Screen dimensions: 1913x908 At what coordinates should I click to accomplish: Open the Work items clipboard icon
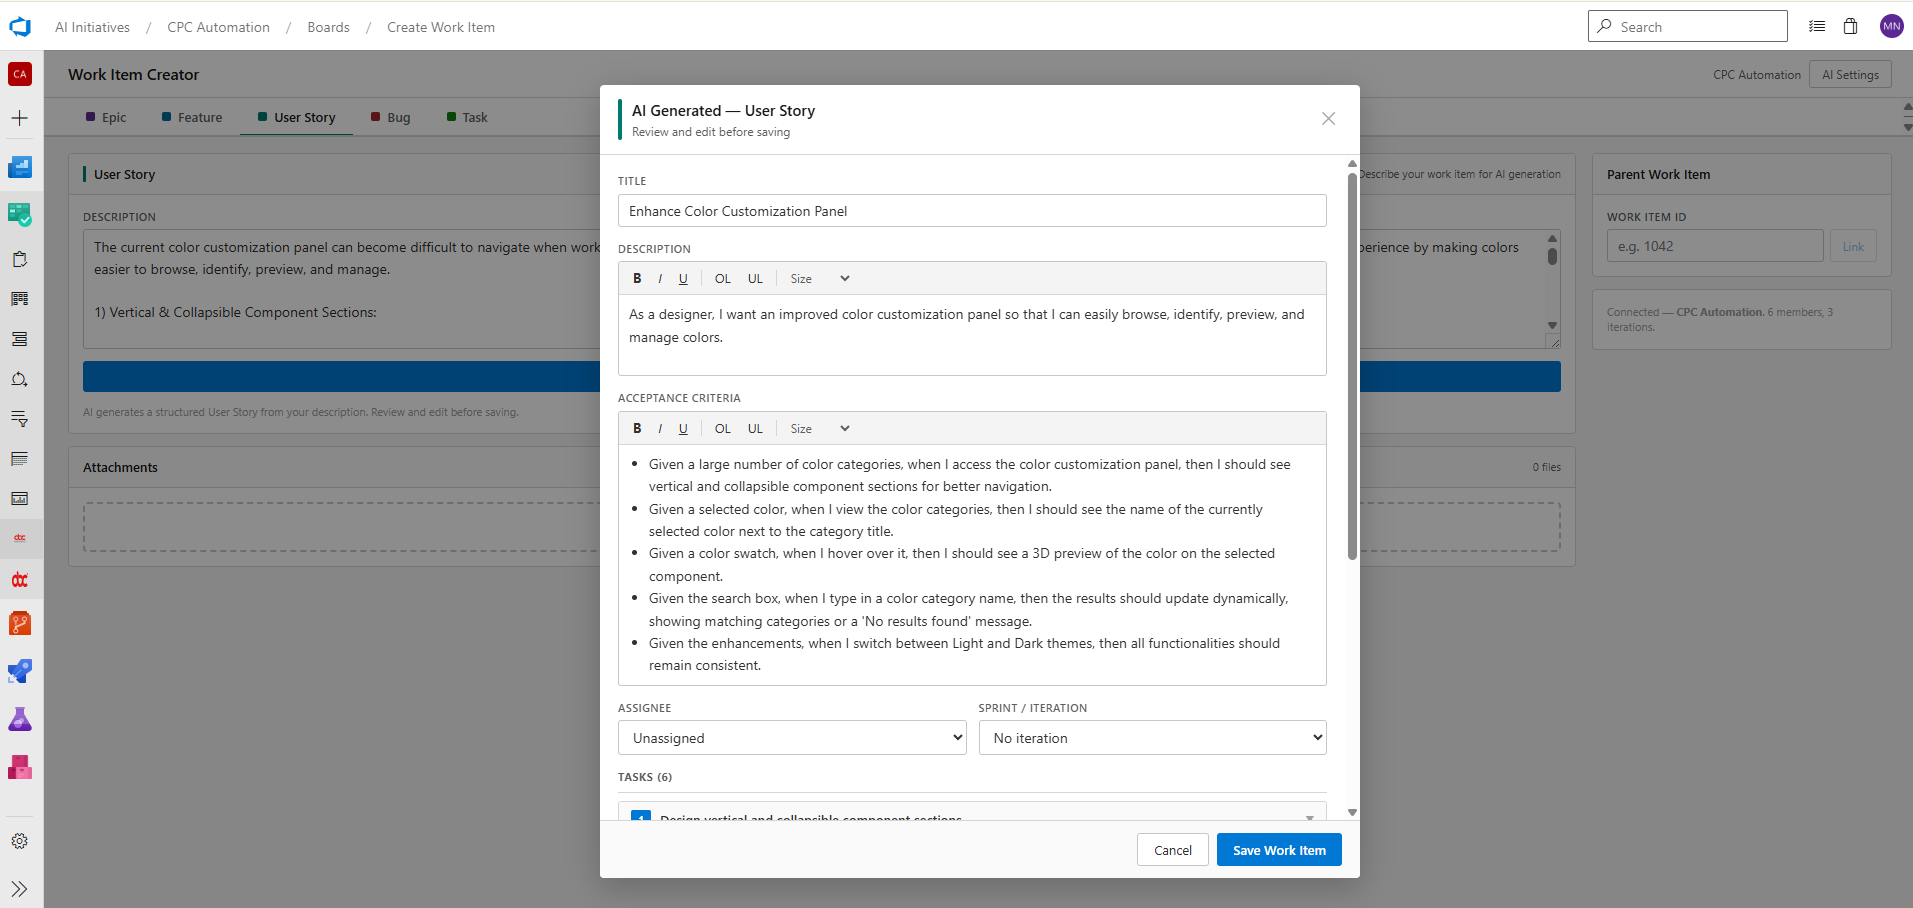20,259
